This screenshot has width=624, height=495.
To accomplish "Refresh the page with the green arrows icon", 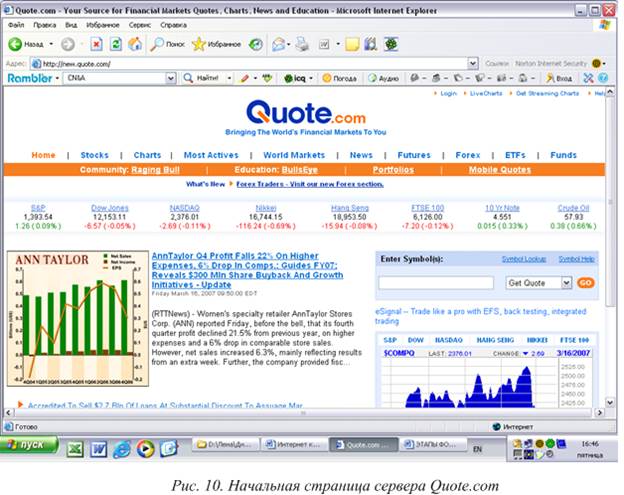I will pos(115,44).
